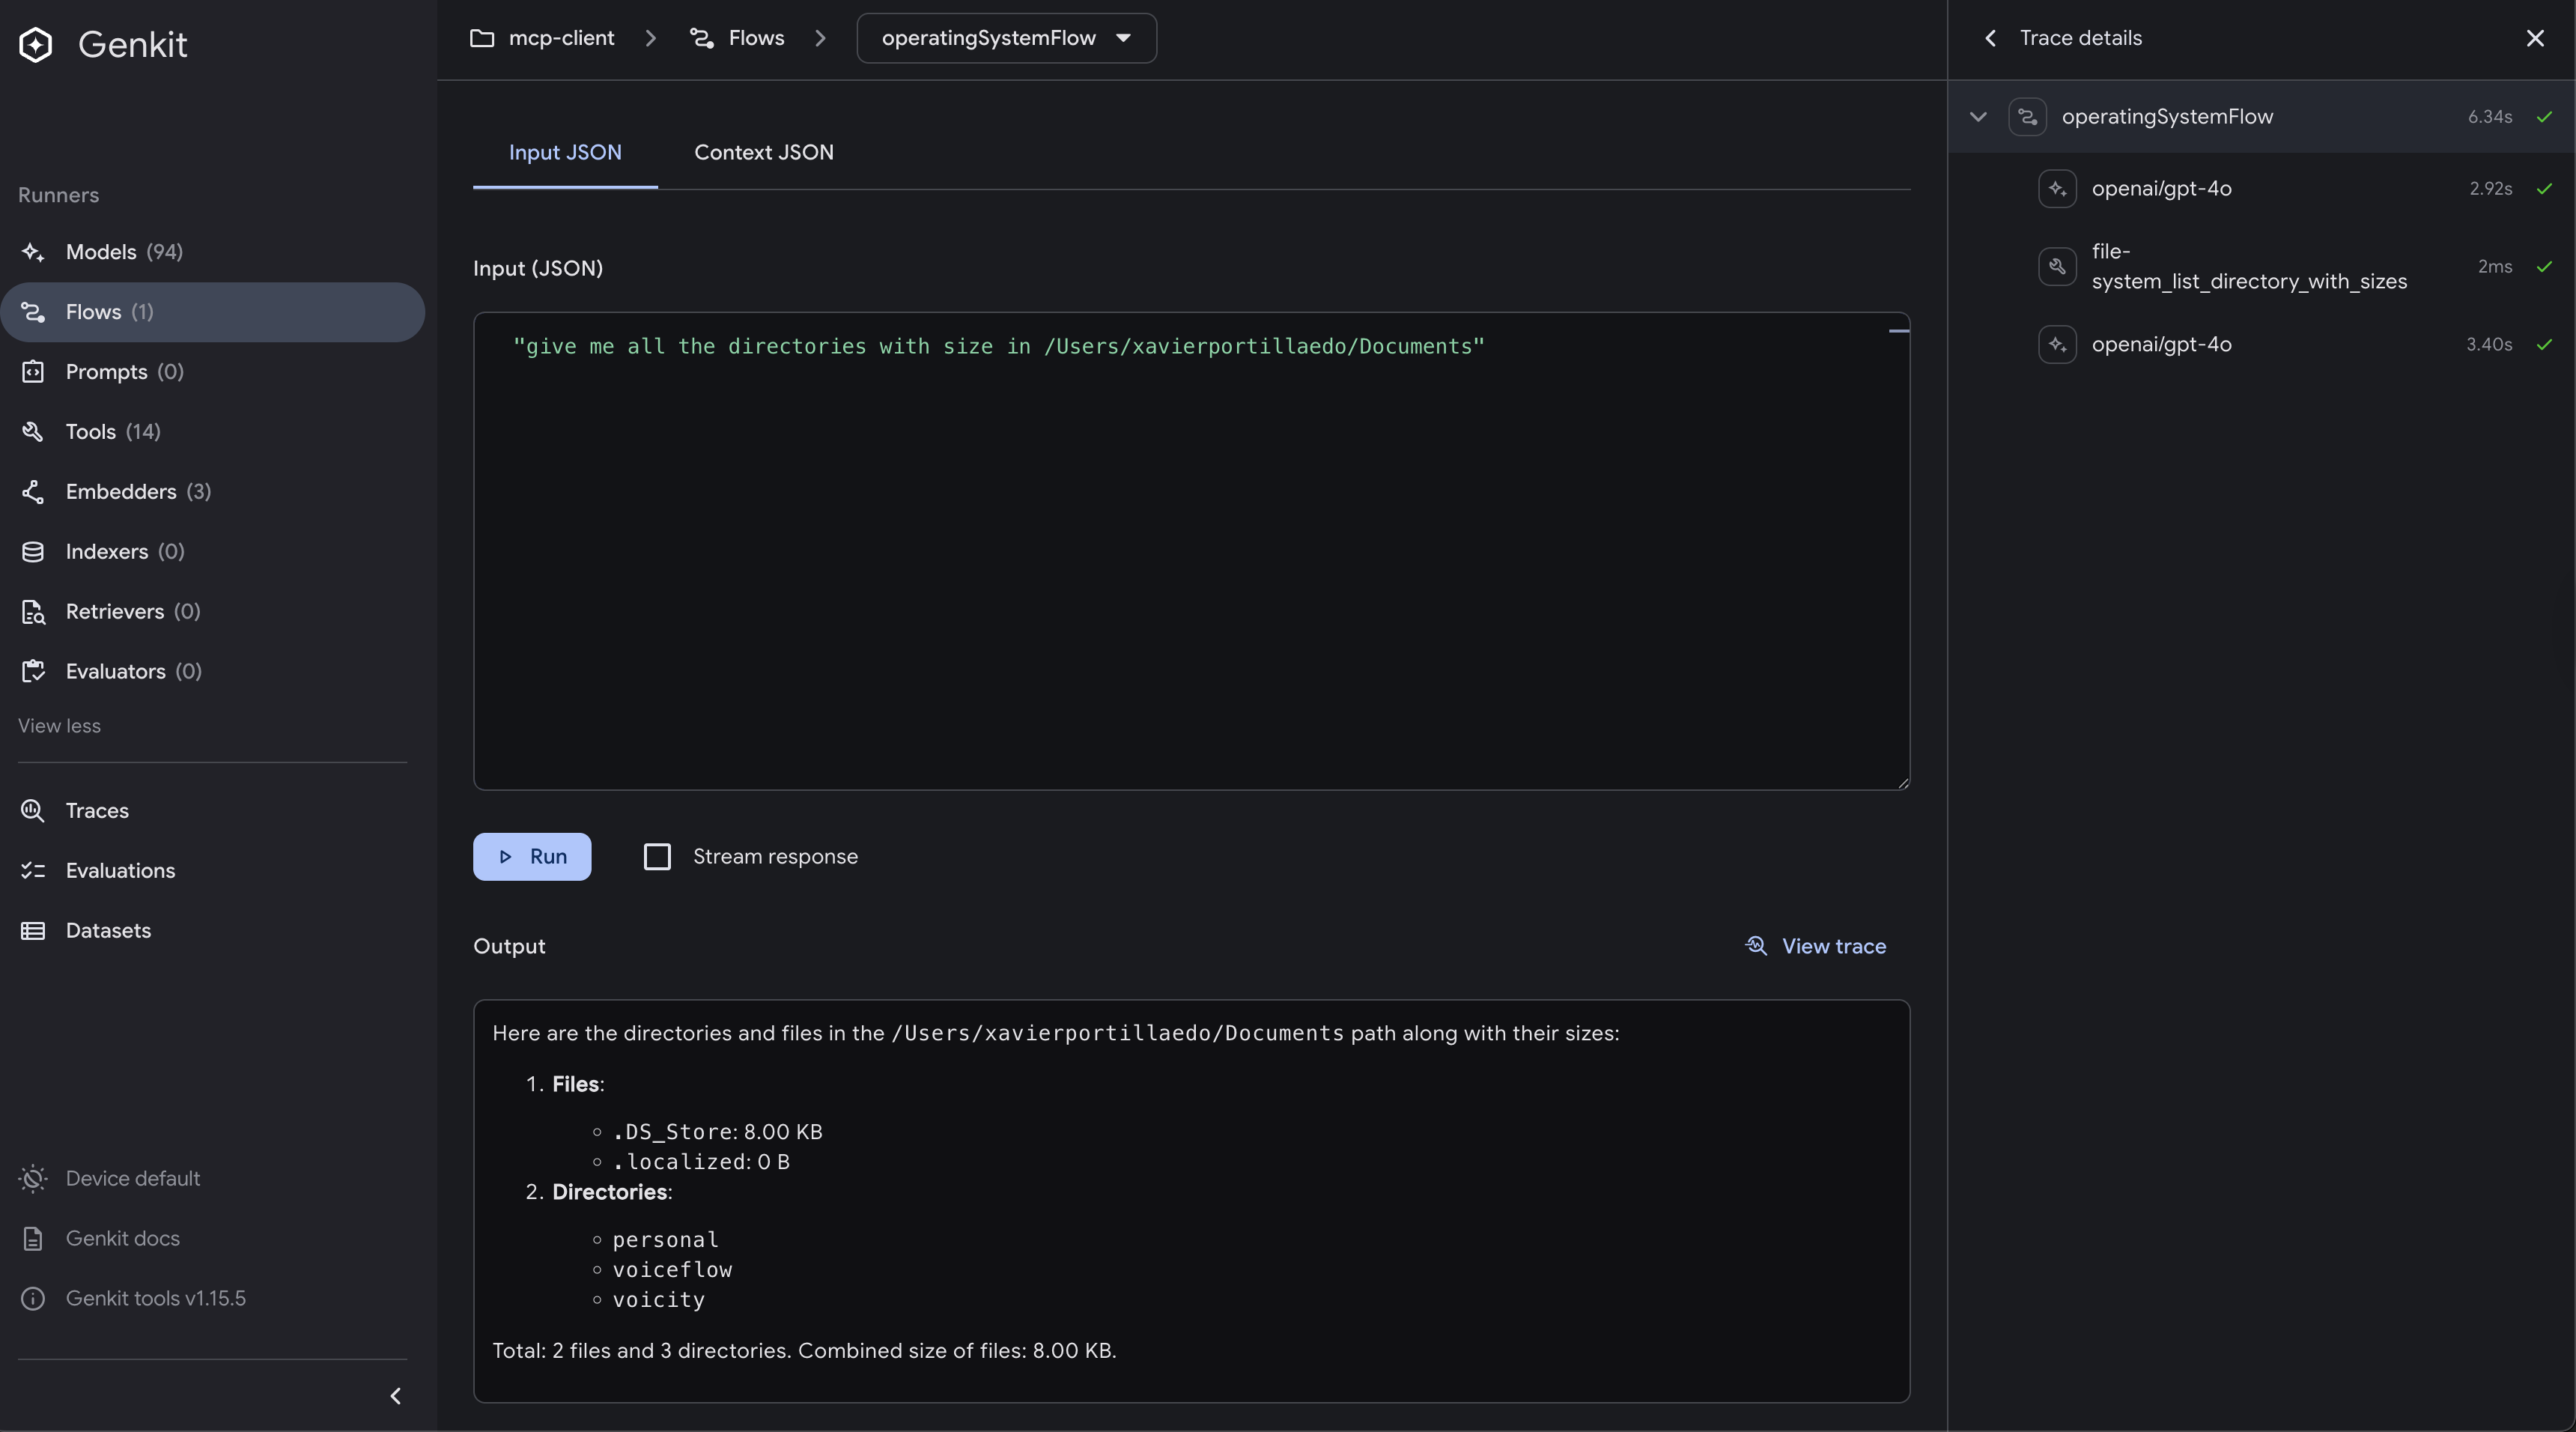The width and height of the screenshot is (2576, 1432).
Task: Switch to the Input JSON tab
Action: click(565, 153)
